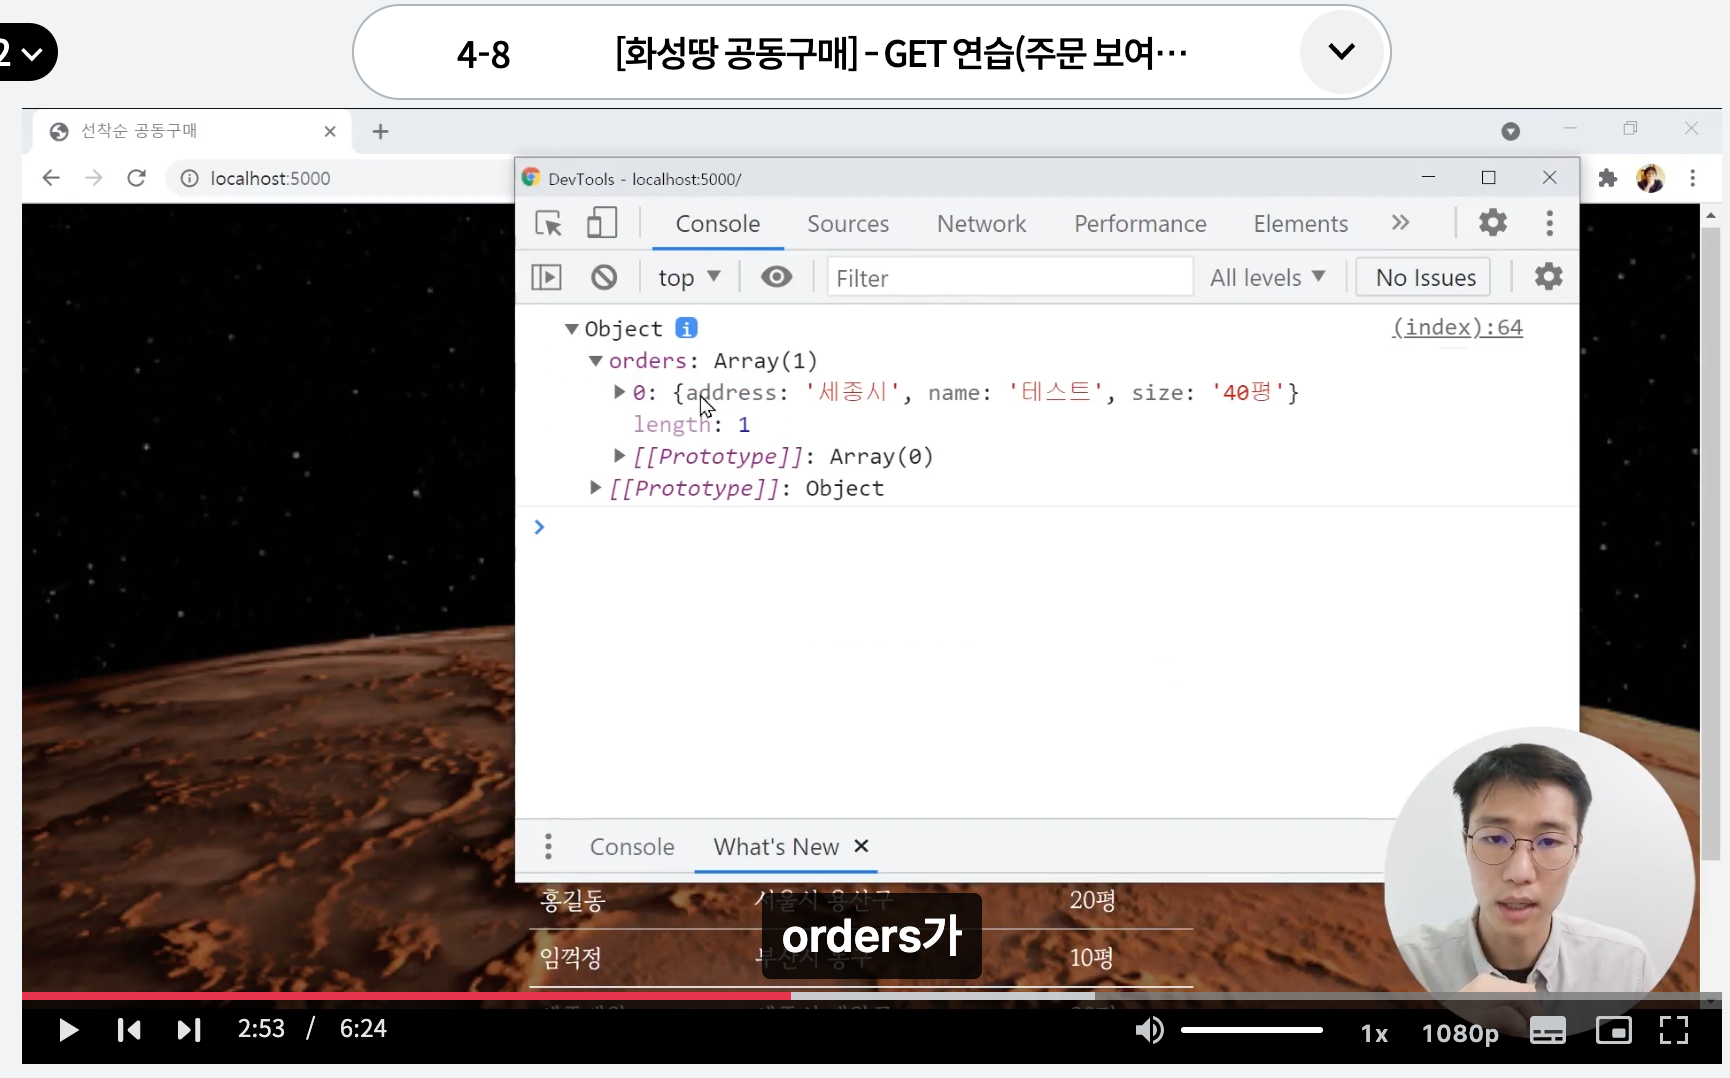The image size is (1730, 1078).
Task: Change video quality 1080p
Action: click(1460, 1033)
